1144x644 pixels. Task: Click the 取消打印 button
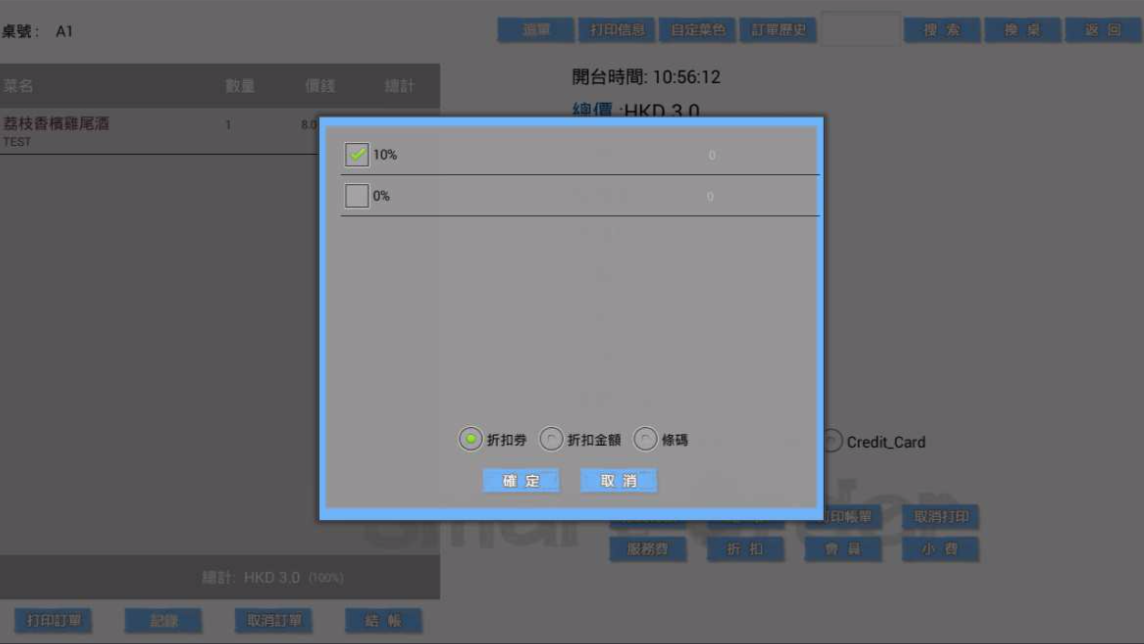pyautogui.click(x=940, y=516)
